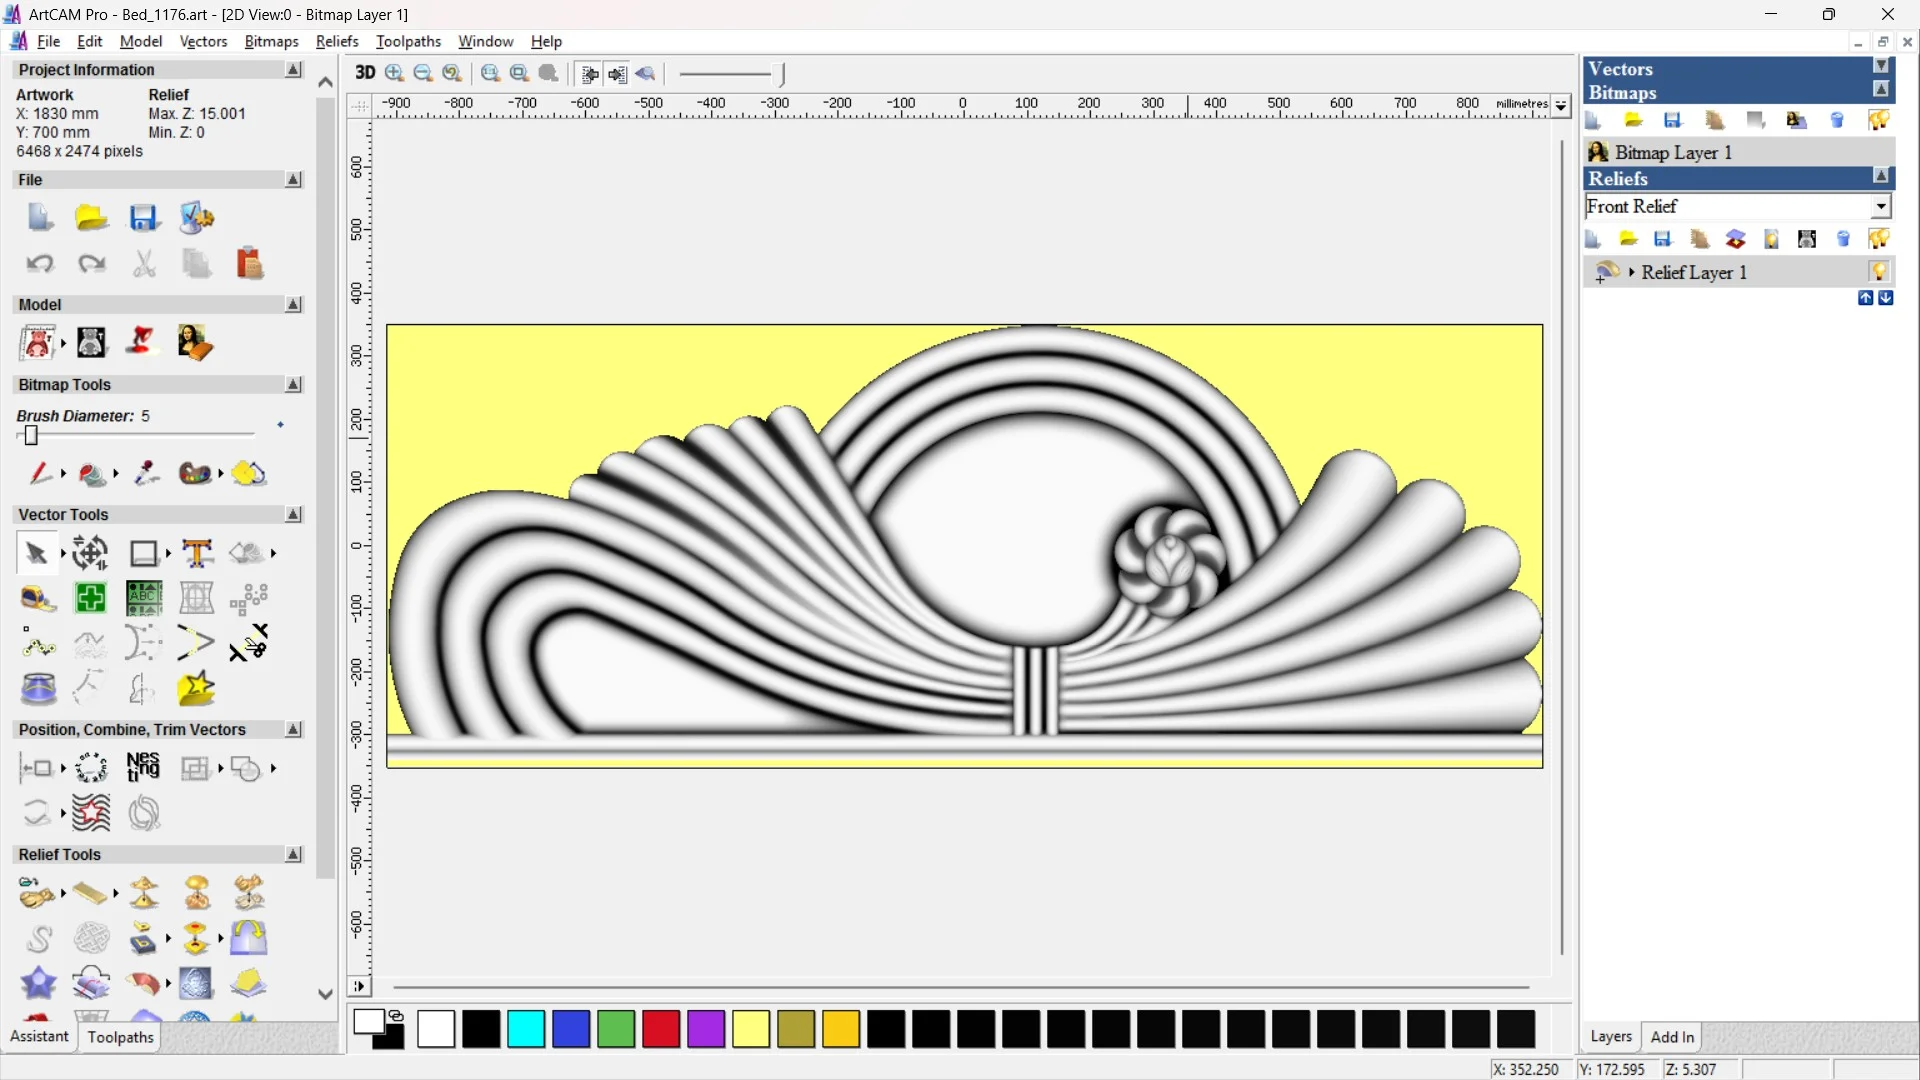Click the Create Vector Text tool
Screen dimensions: 1920x1080
[x=197, y=553]
